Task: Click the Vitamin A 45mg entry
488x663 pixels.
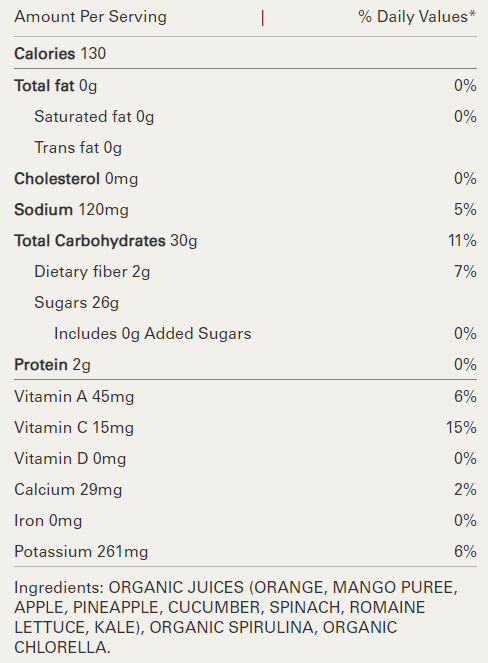Action: click(245, 397)
